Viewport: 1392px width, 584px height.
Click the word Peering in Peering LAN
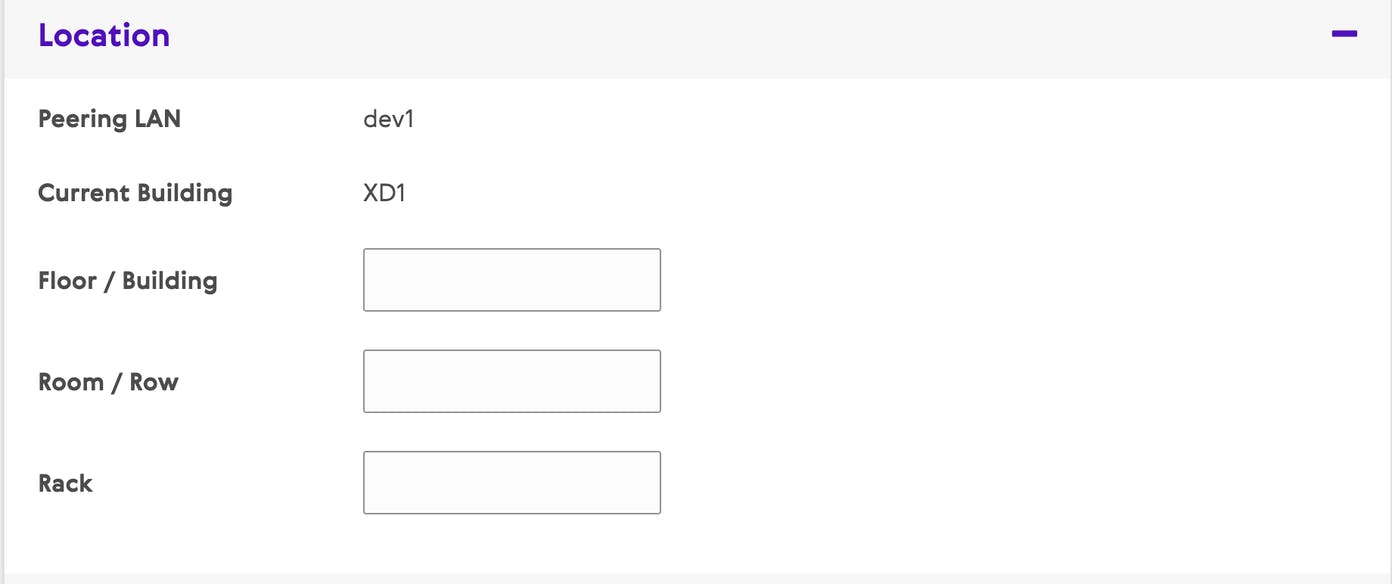click(82, 120)
